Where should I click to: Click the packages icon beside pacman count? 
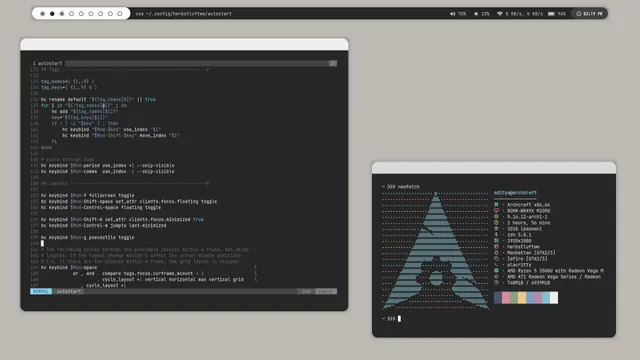coord(496,229)
